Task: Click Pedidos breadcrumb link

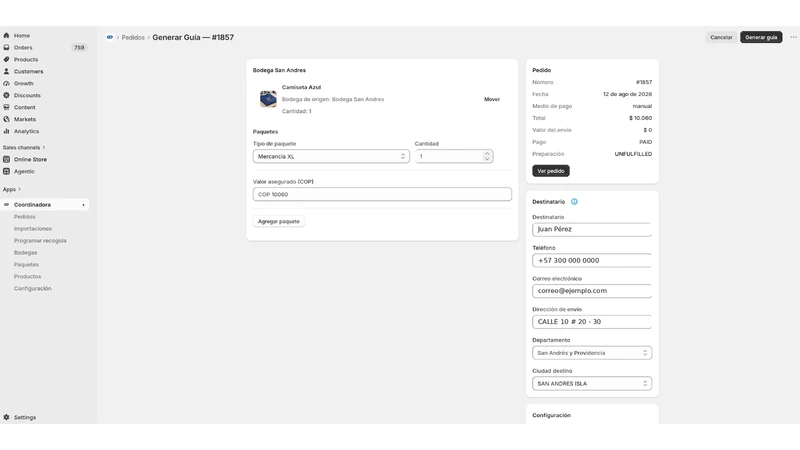Action: click(x=133, y=38)
